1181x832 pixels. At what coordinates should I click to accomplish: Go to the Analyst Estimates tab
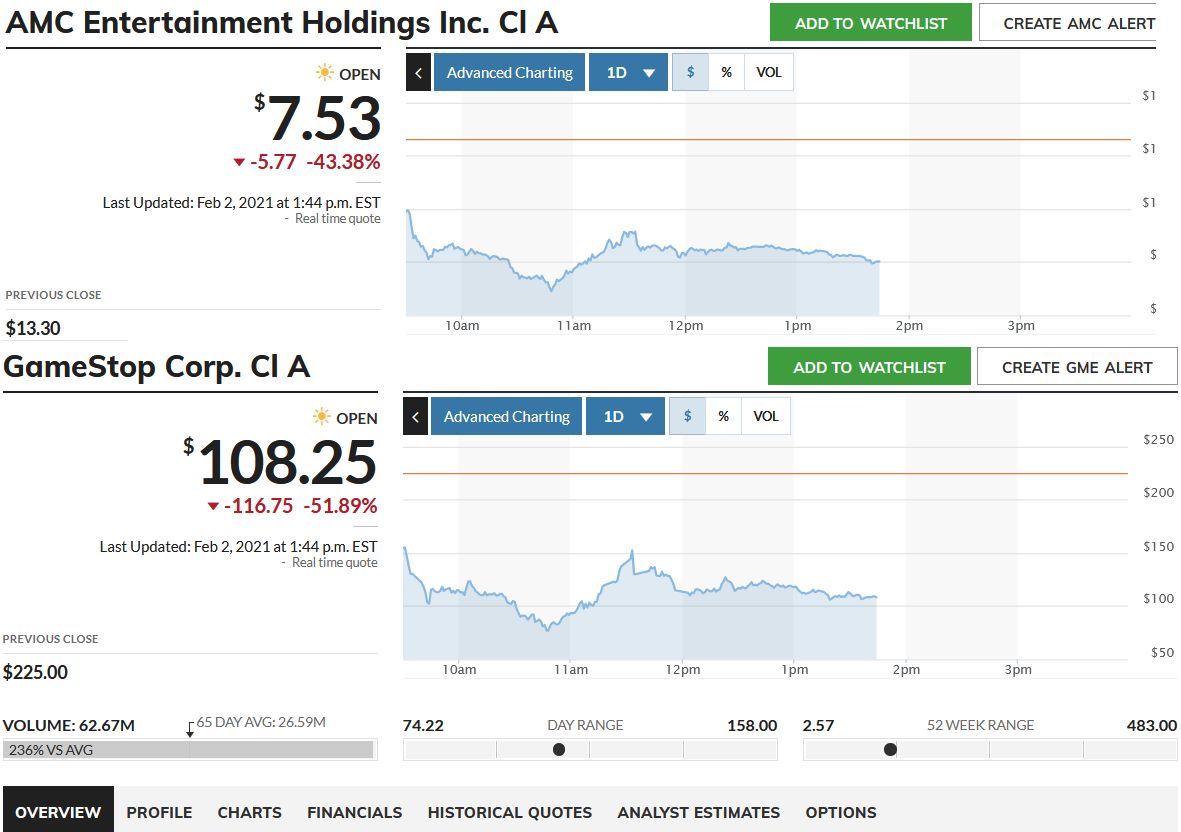point(698,812)
